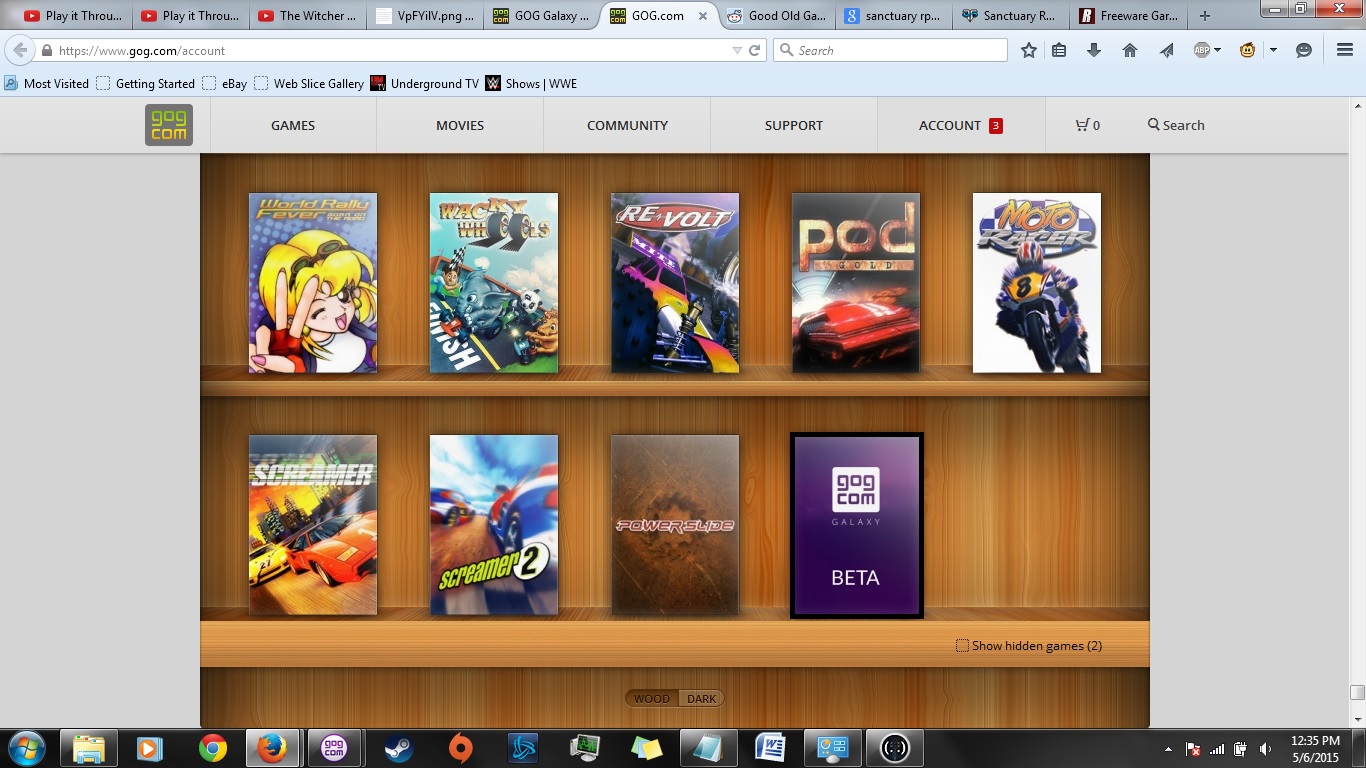This screenshot has height=768, width=1366.
Task: Open the Web Slice Gallery bookmark
Action: pyautogui.click(x=309, y=84)
